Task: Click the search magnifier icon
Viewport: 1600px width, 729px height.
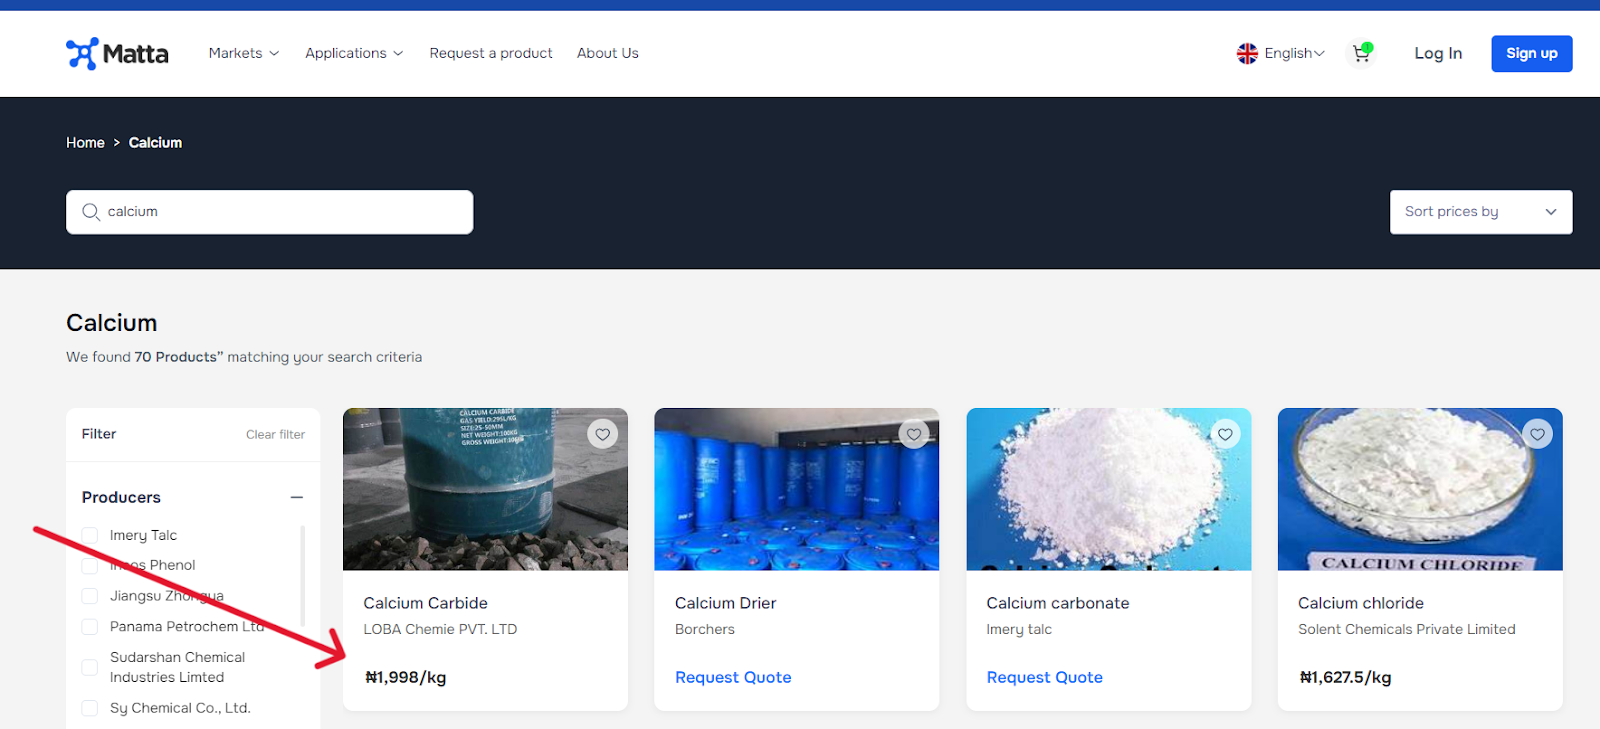Action: tap(91, 212)
